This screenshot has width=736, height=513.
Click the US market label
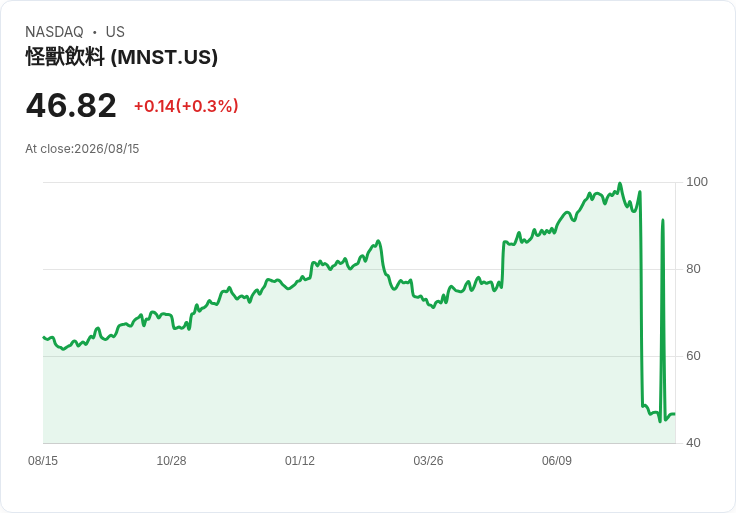click(x=115, y=32)
